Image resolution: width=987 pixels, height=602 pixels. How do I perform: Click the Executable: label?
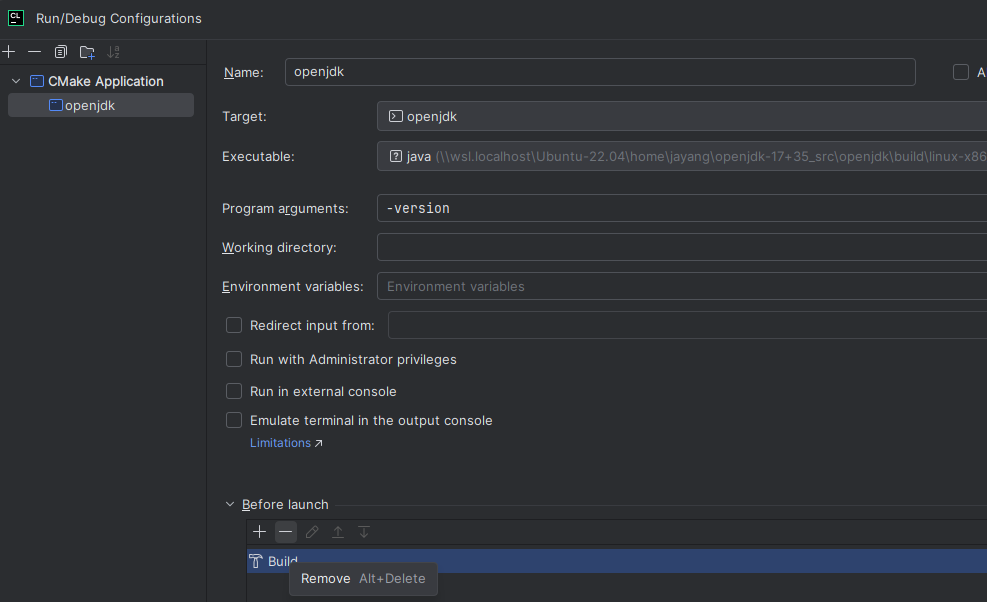(x=258, y=156)
